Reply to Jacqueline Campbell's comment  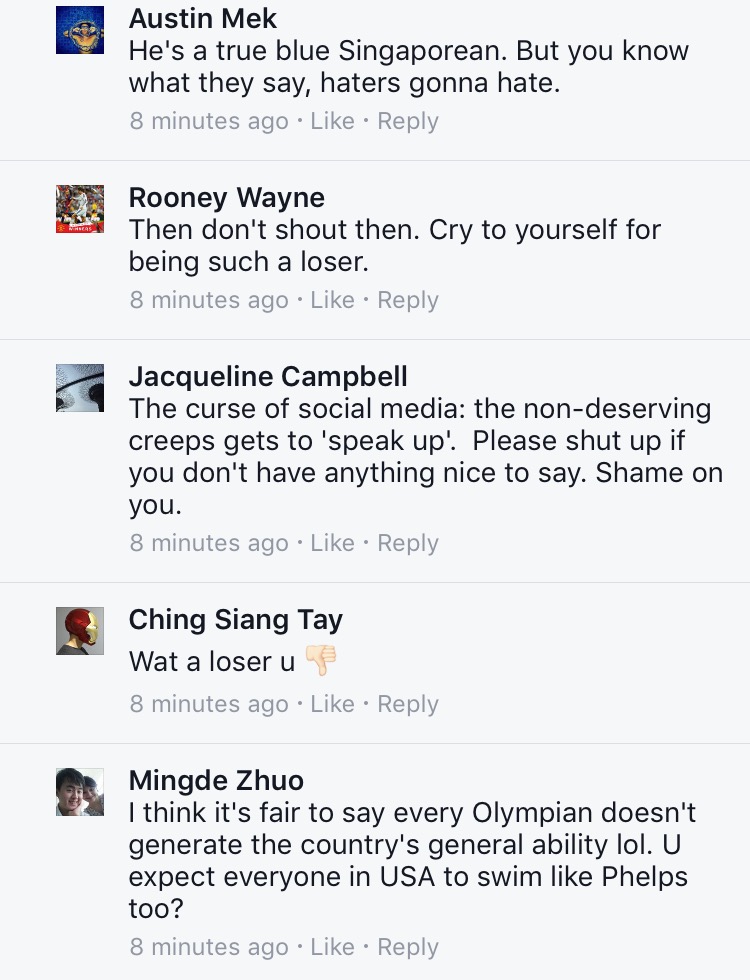coord(408,543)
